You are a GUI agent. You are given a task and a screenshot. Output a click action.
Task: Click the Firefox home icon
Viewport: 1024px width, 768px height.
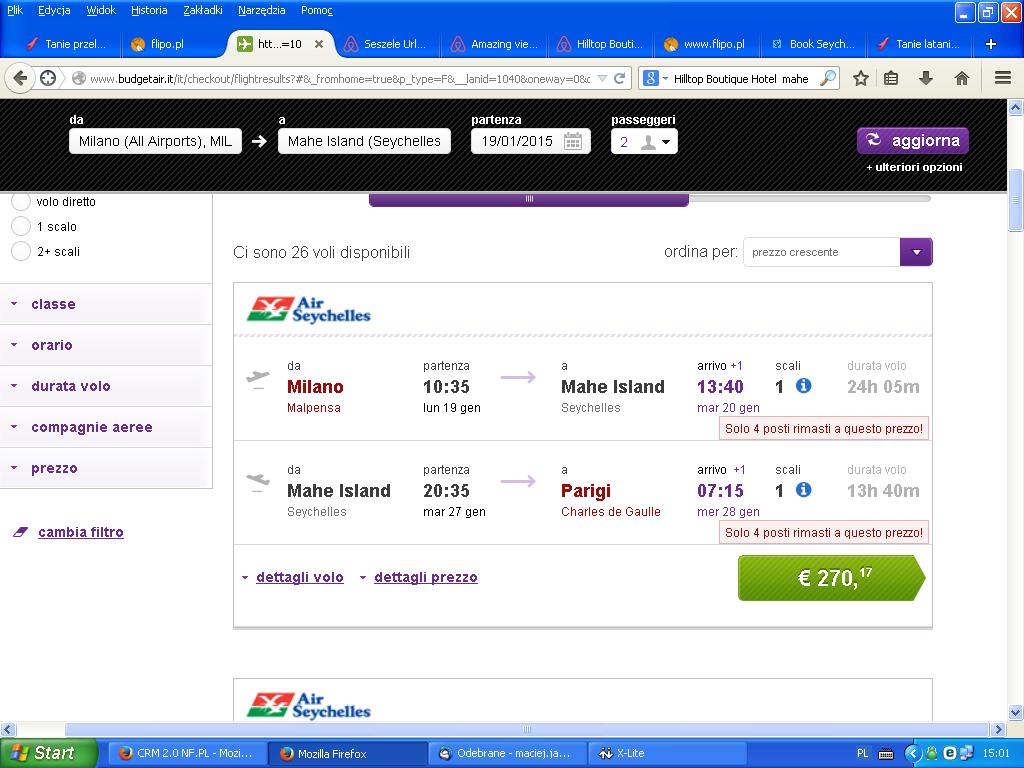[x=961, y=78]
